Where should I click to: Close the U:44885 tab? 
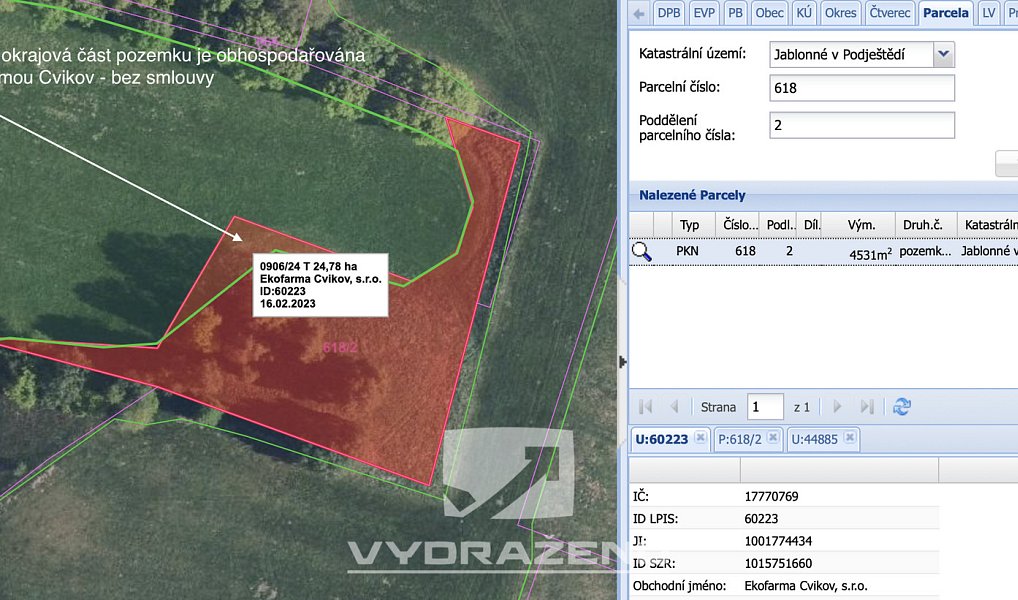click(x=849, y=438)
